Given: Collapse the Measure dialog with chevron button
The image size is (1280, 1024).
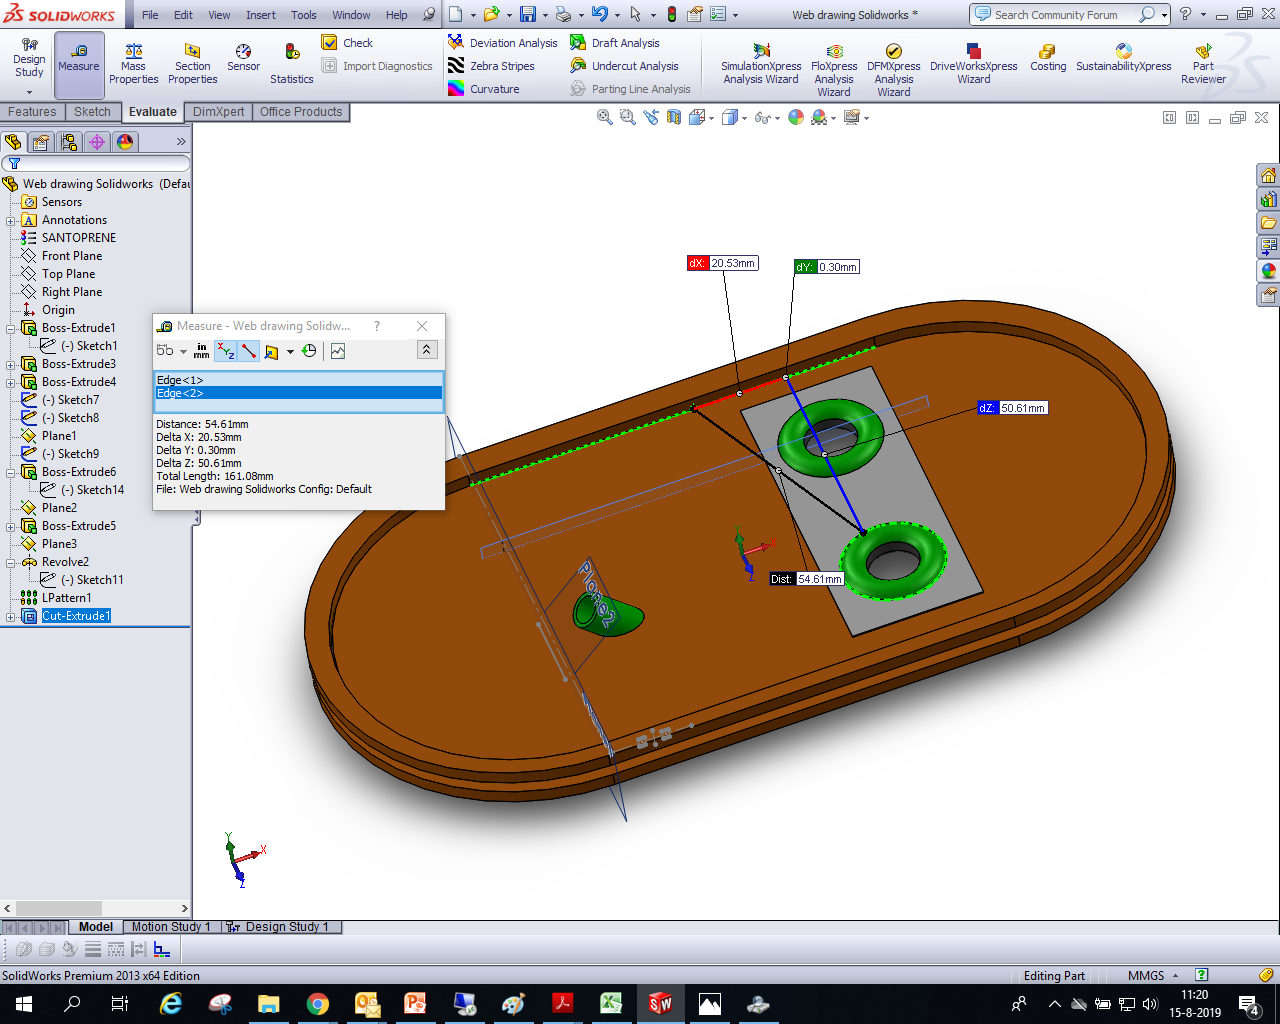Looking at the screenshot, I should tap(426, 350).
